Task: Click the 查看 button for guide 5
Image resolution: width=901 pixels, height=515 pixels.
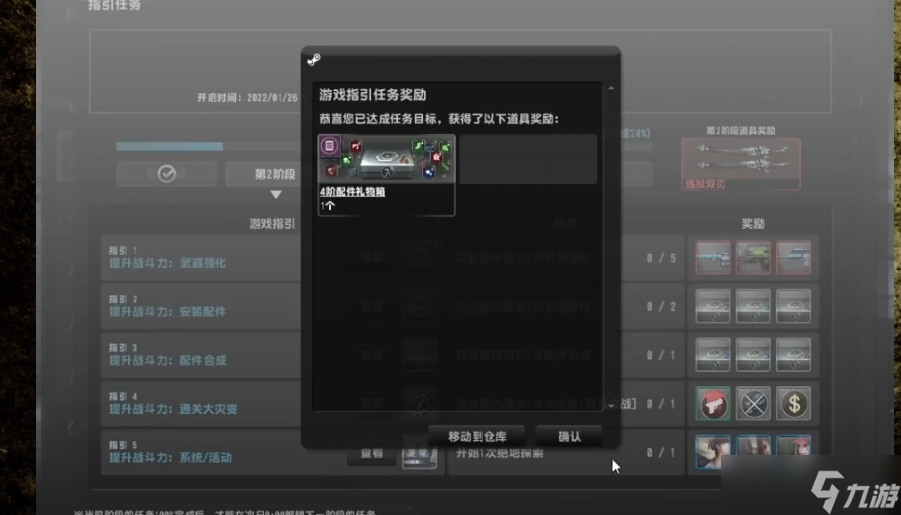Action: coord(371,453)
